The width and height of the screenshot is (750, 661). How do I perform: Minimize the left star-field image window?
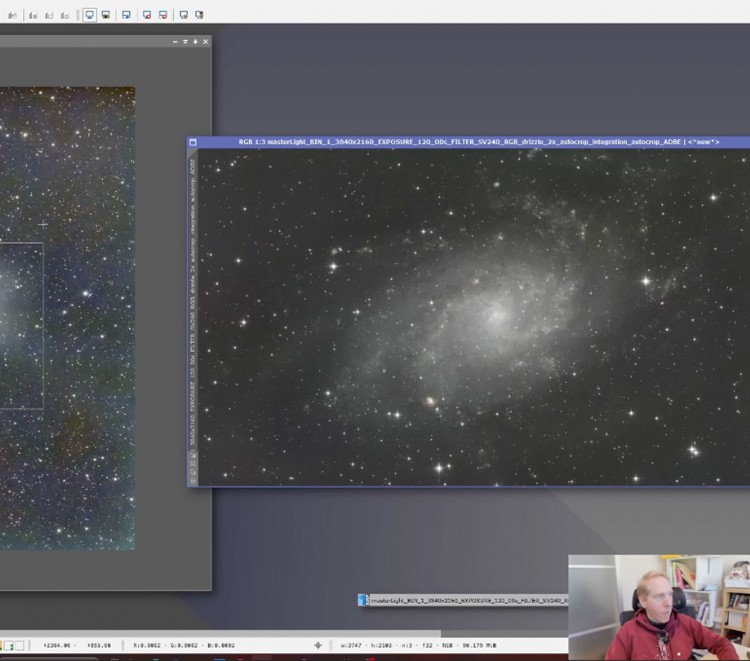point(175,42)
